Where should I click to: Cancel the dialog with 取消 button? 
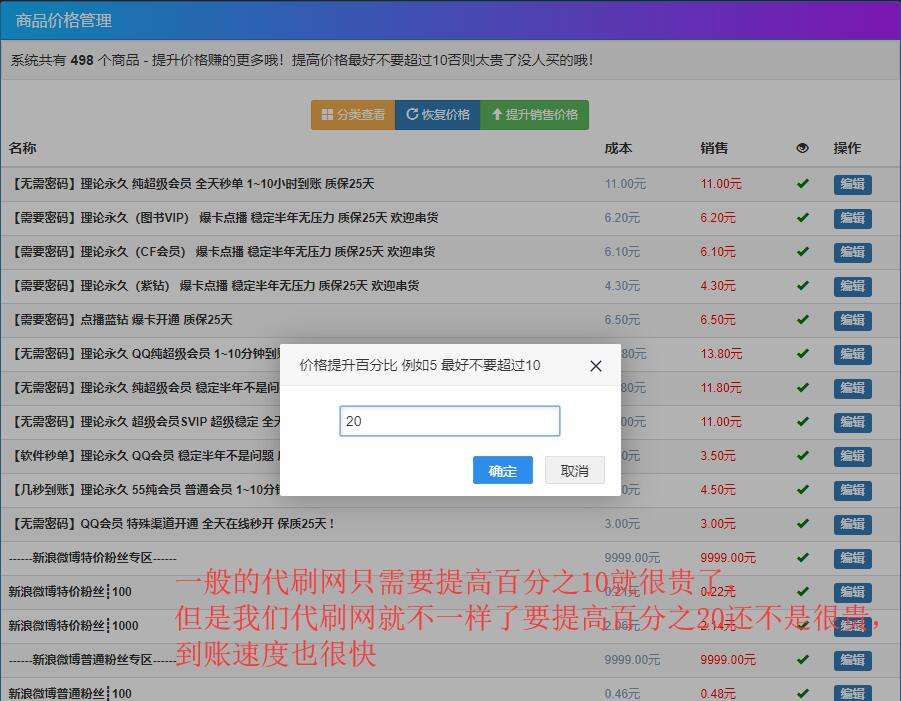coord(574,470)
